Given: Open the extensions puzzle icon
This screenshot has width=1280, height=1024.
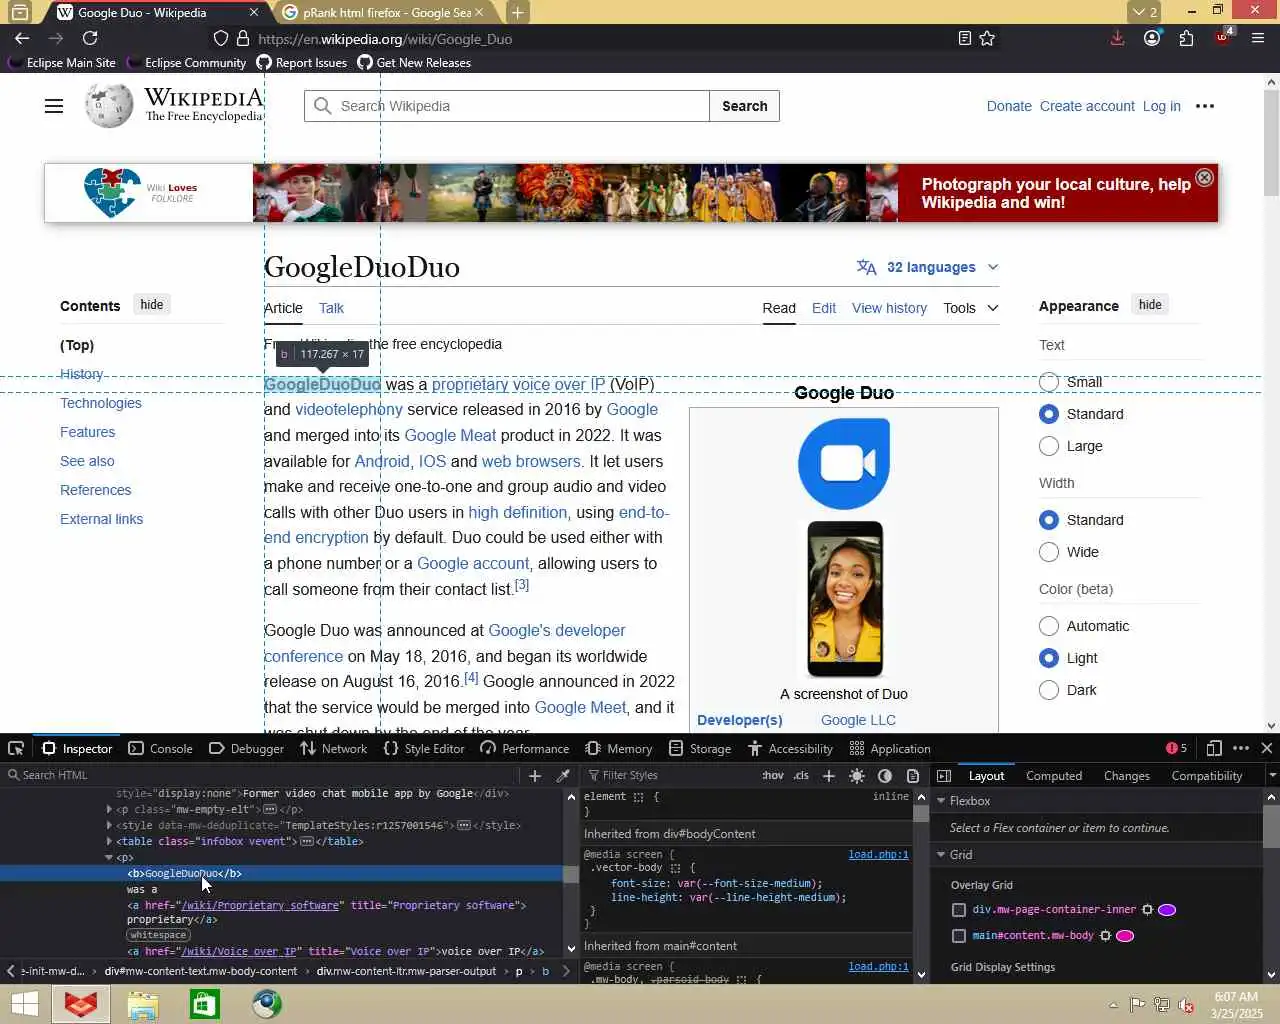Looking at the screenshot, I should coord(1186,38).
